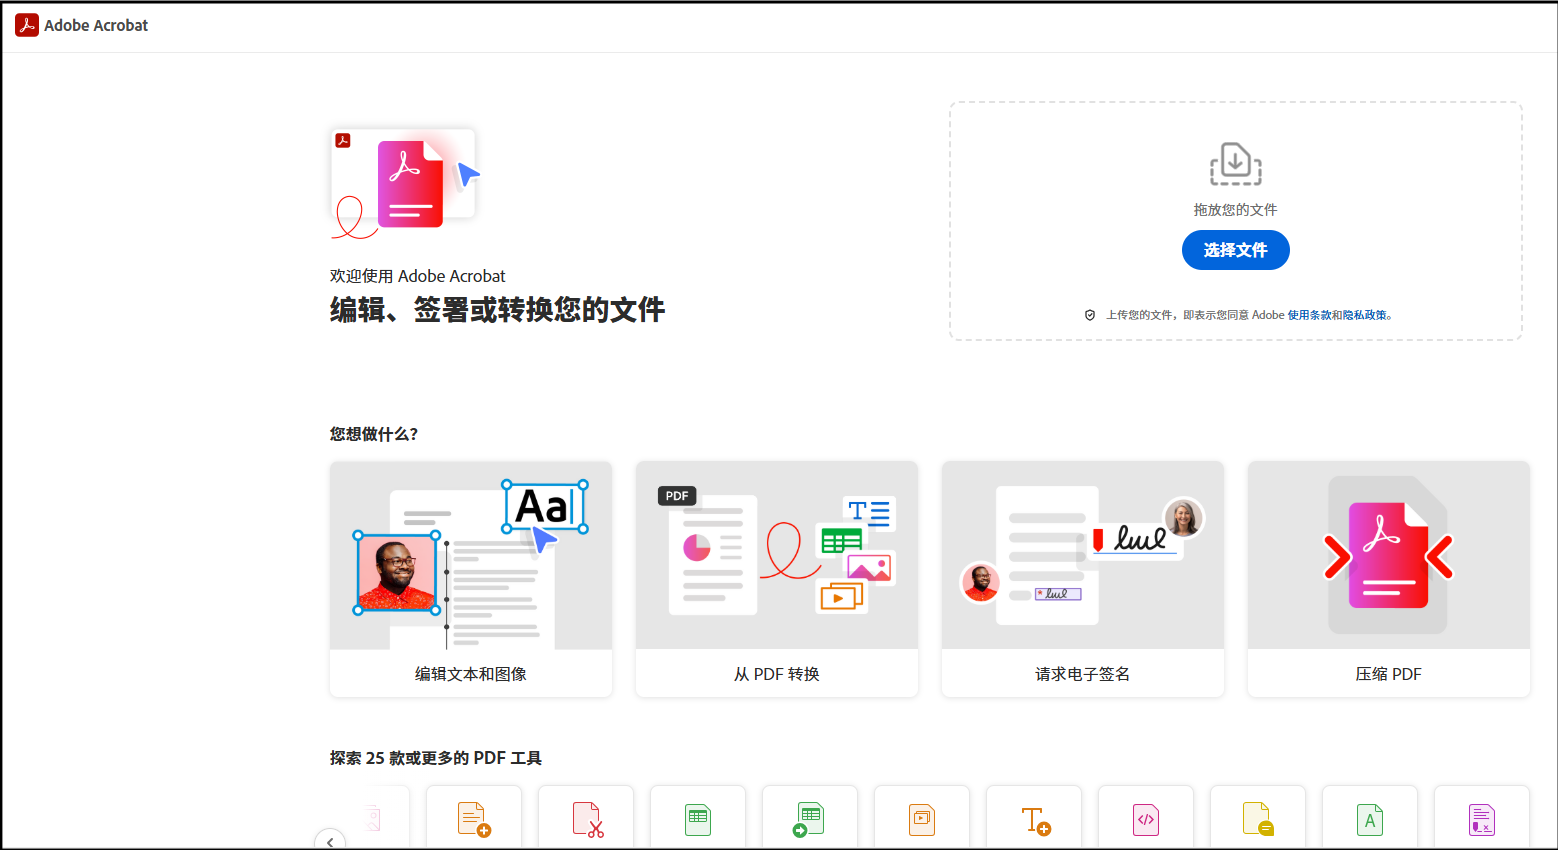Open the 请求电子签名 tool card
The image size is (1558, 850).
tap(1083, 579)
